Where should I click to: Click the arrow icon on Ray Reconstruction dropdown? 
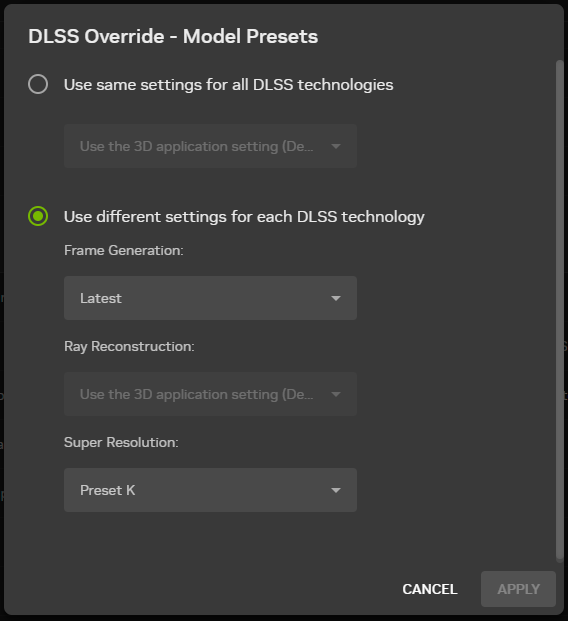[x=336, y=394]
